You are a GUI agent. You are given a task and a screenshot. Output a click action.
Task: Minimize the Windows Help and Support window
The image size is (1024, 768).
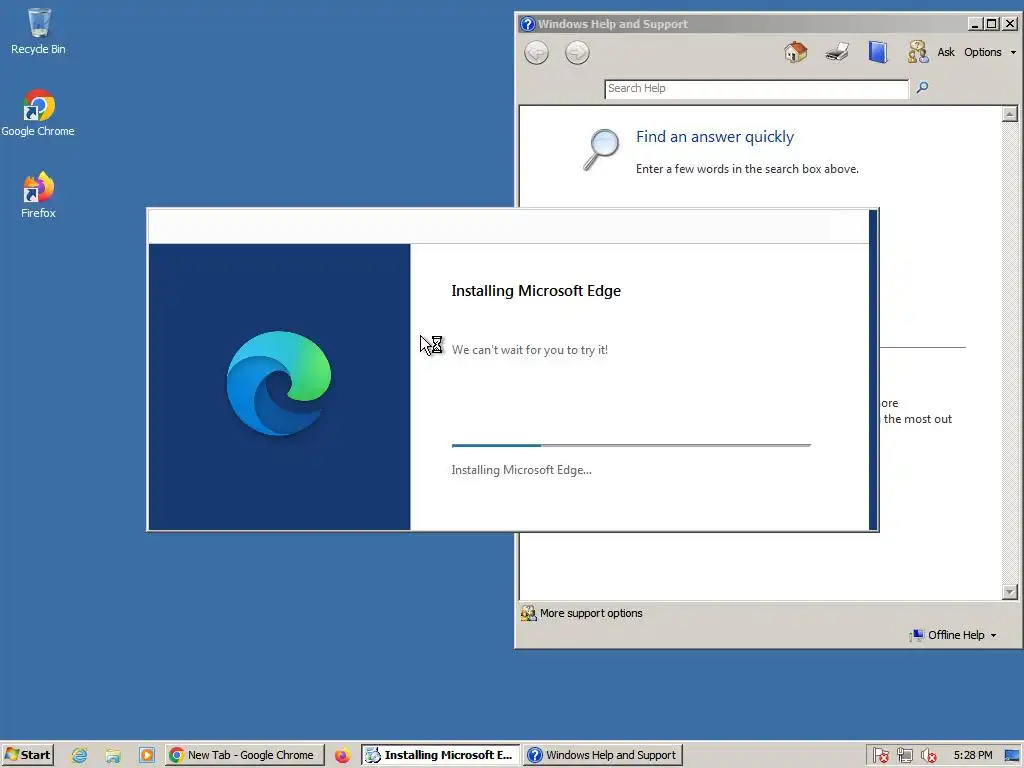point(975,24)
